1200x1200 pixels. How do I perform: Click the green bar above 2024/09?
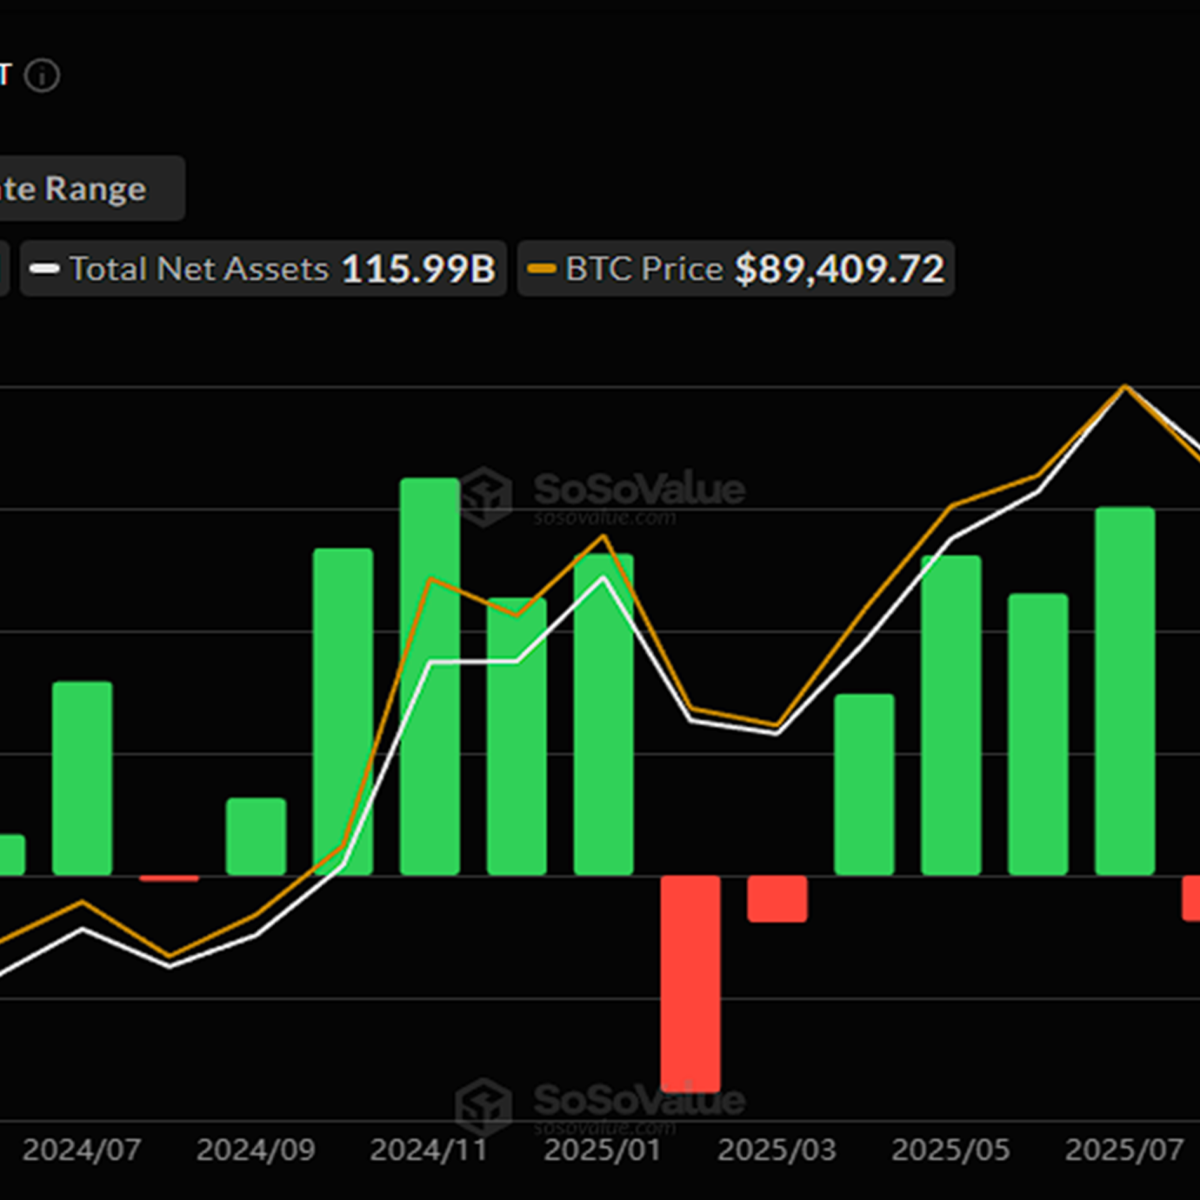(256, 836)
